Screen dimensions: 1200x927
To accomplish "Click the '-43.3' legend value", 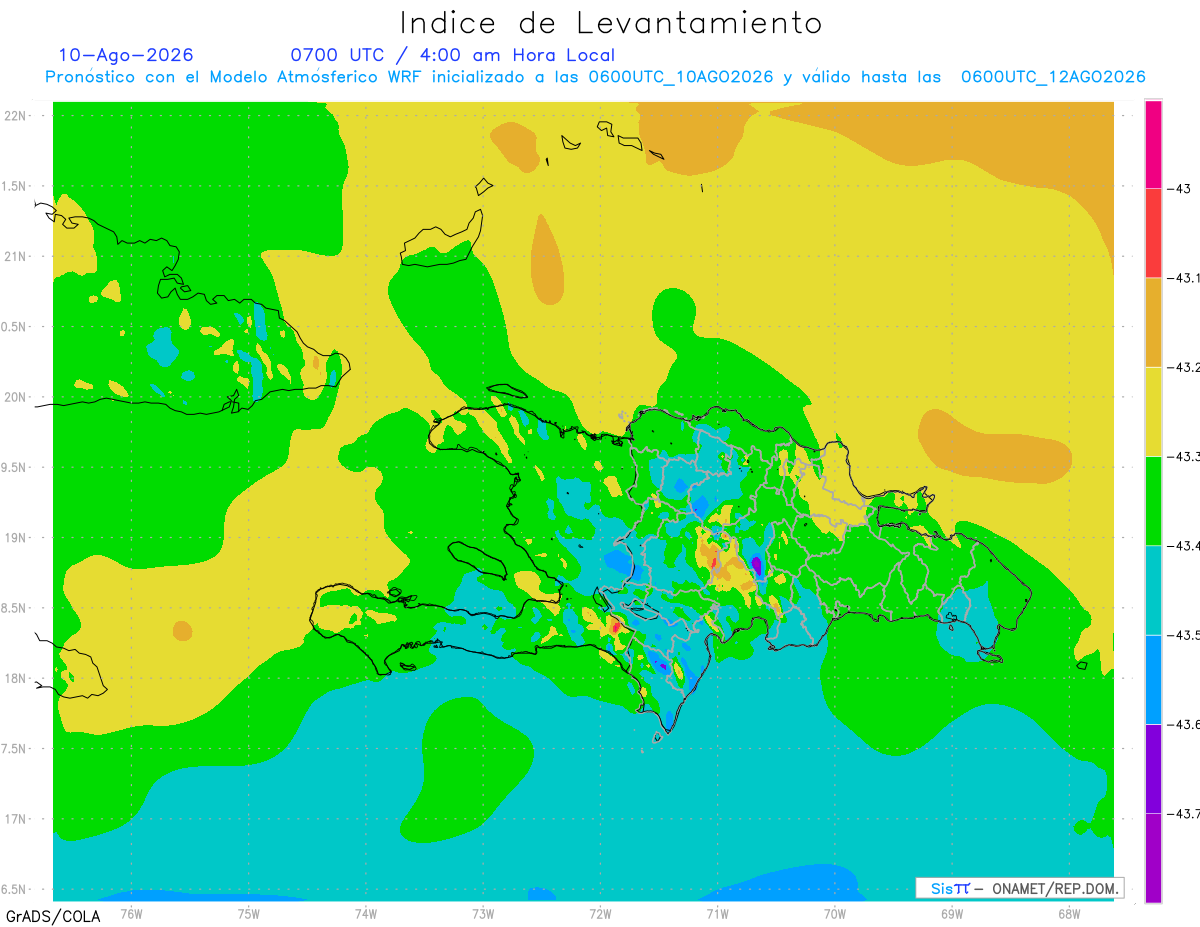I will pos(1184,456).
